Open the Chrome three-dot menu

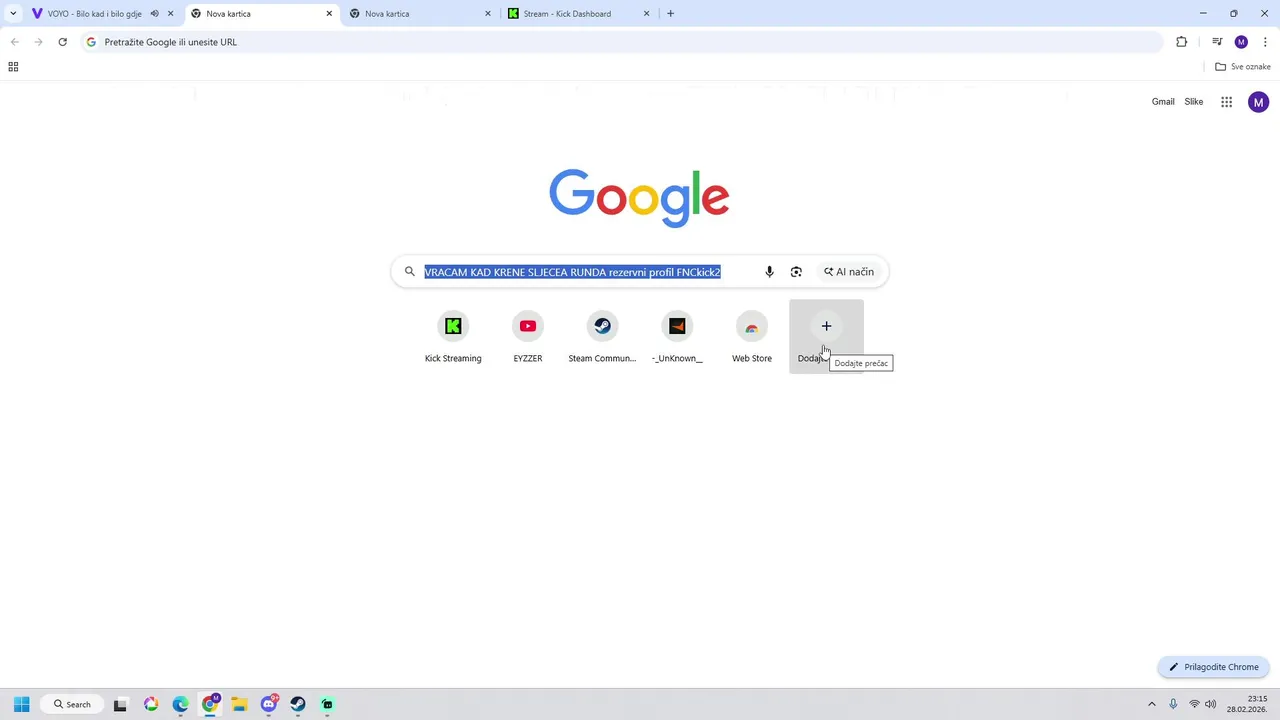[x=1265, y=42]
